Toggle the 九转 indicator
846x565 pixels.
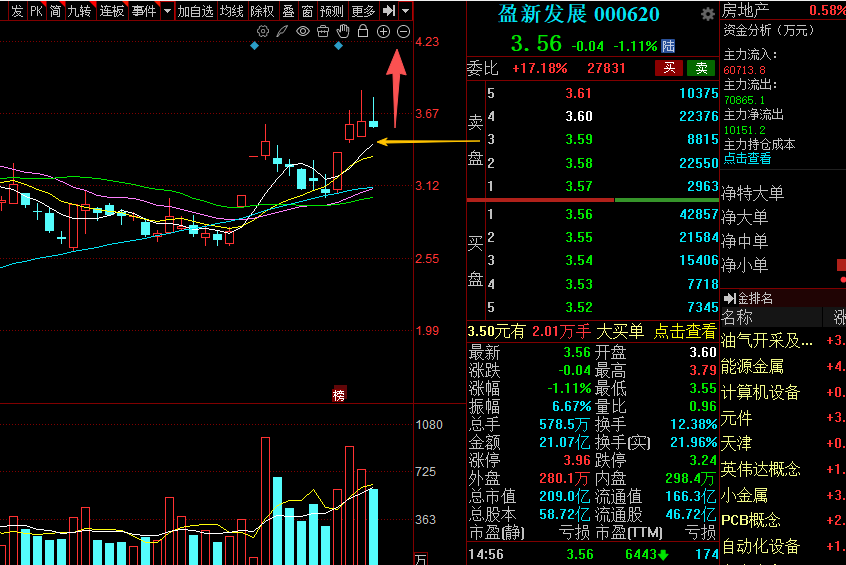click(80, 11)
